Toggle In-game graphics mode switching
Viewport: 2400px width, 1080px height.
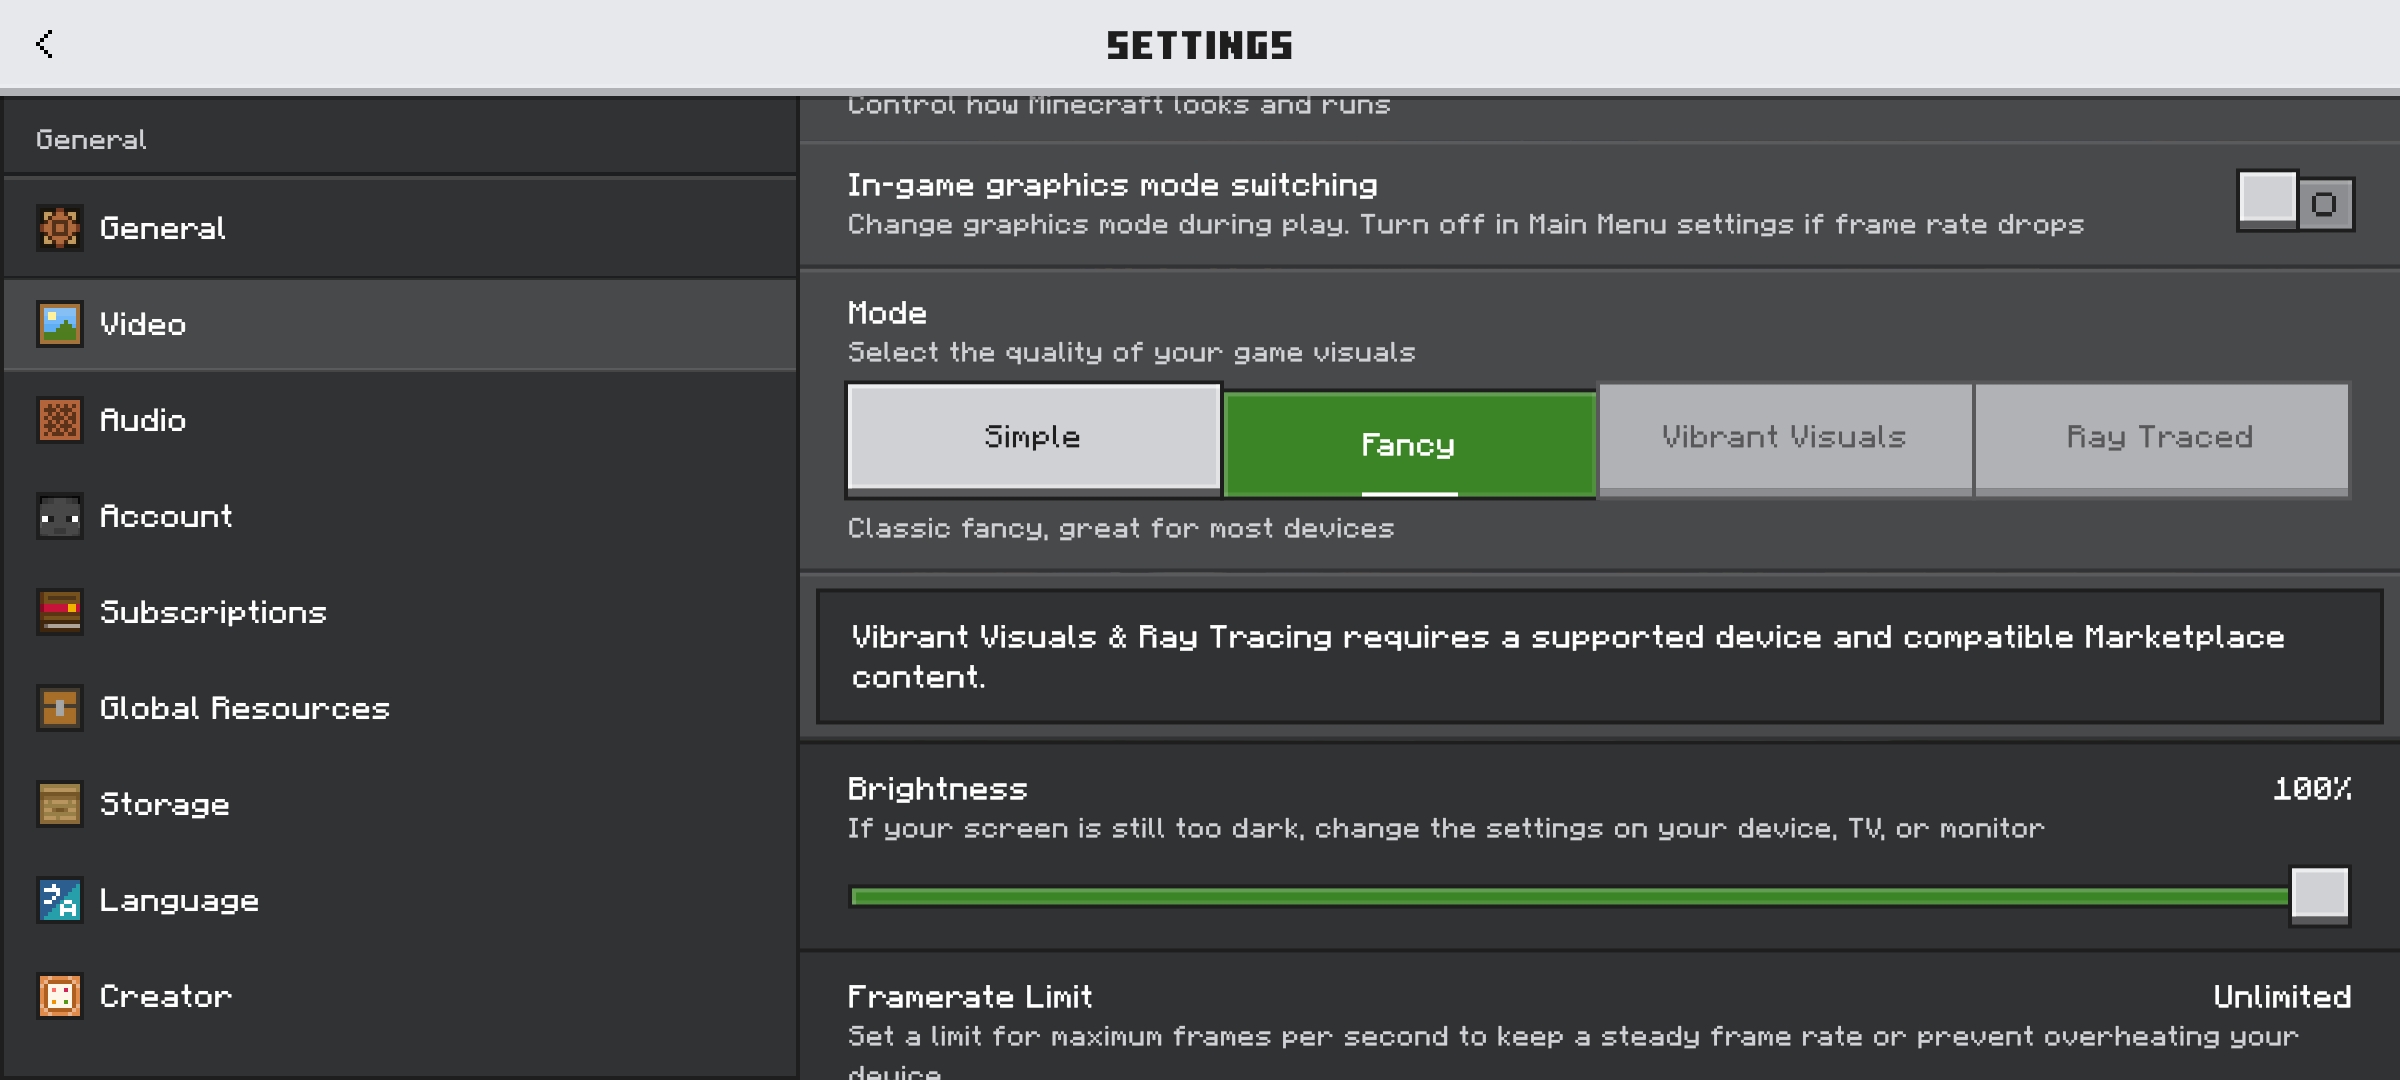click(2296, 203)
